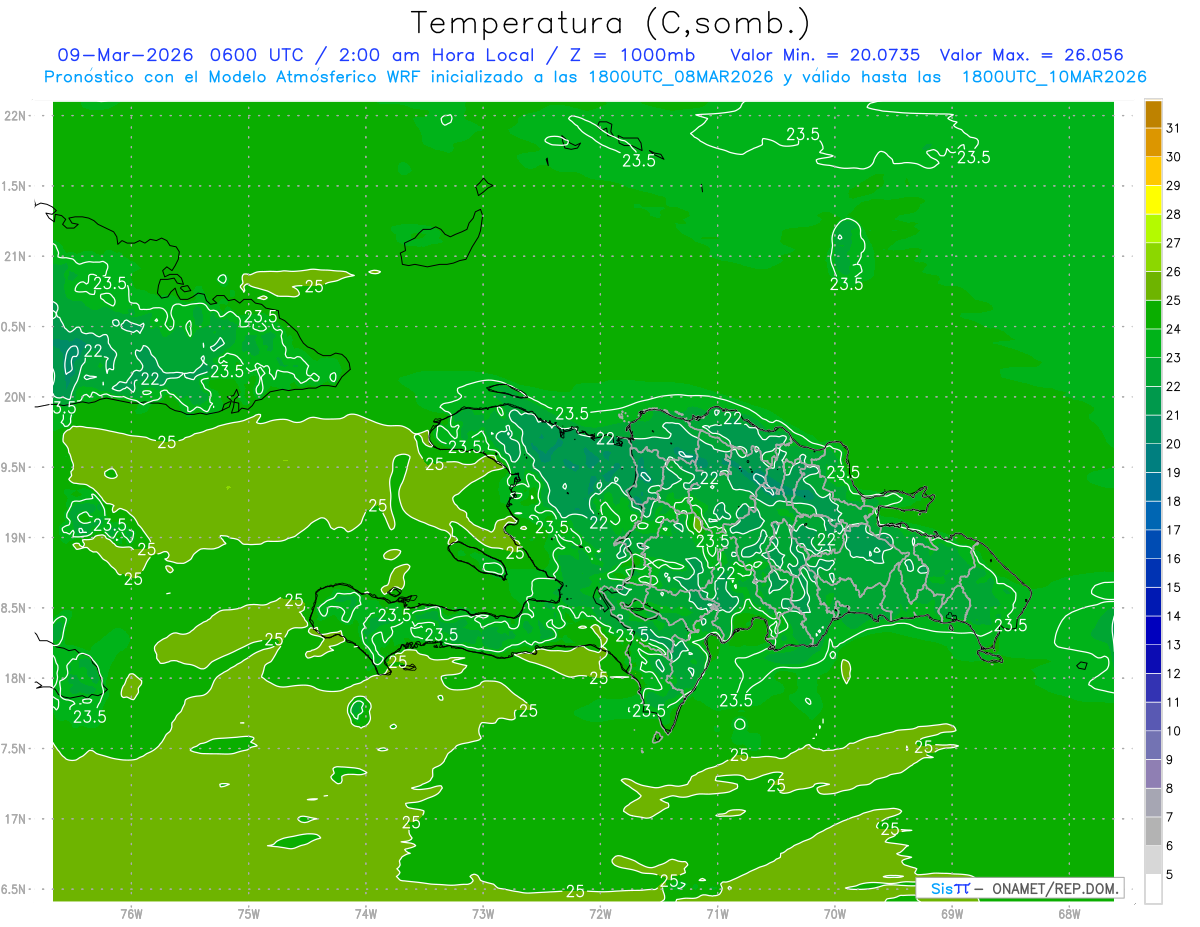The height and width of the screenshot is (927, 1200).
Task: Click the "20N" latitude axis label
Action: [x=17, y=397]
